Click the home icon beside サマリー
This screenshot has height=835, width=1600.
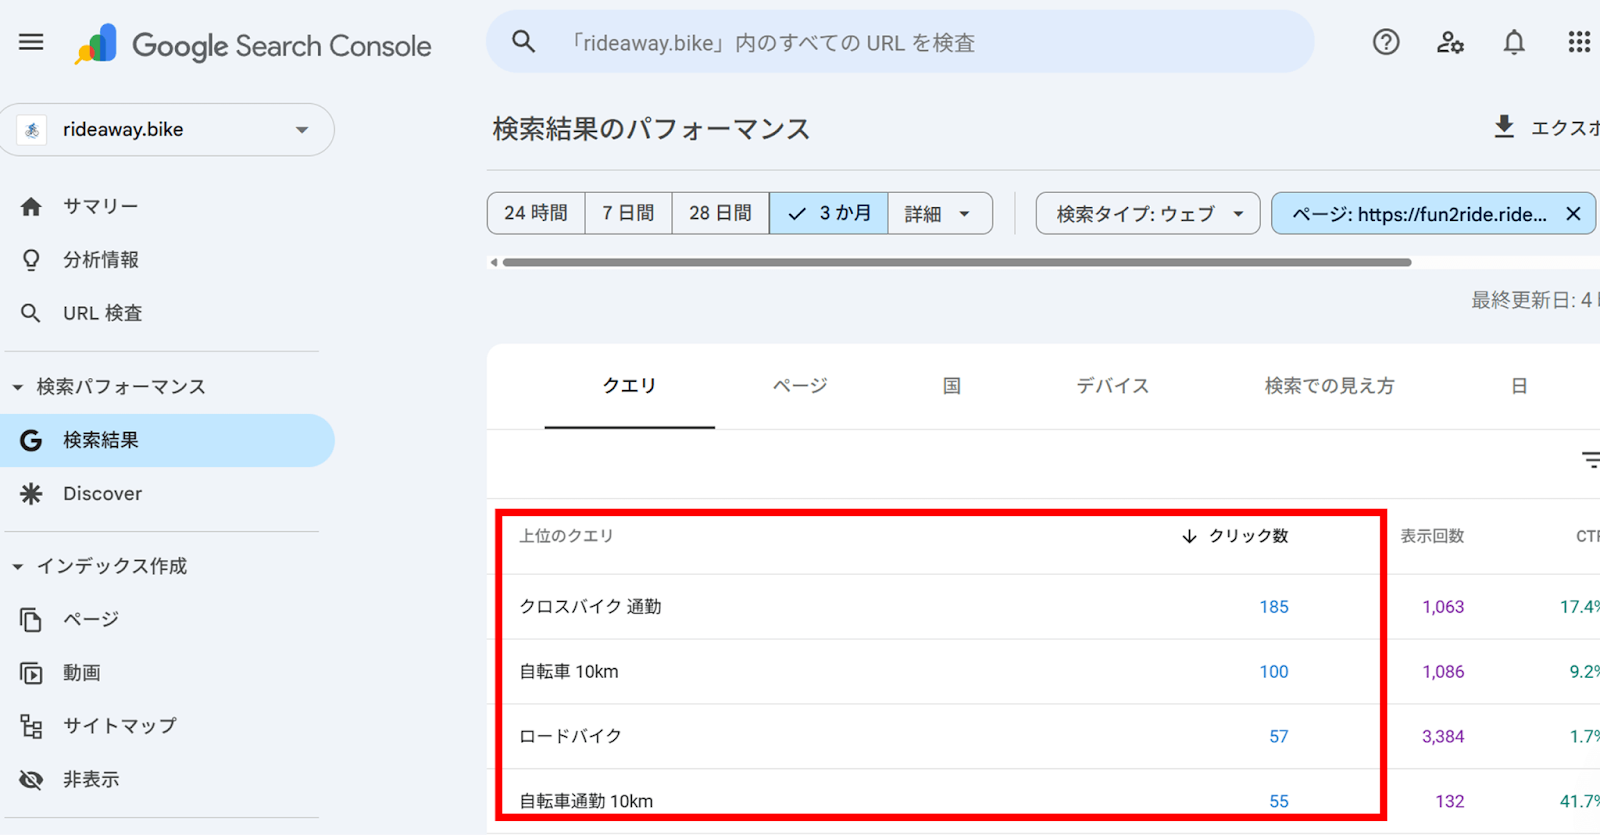31,206
